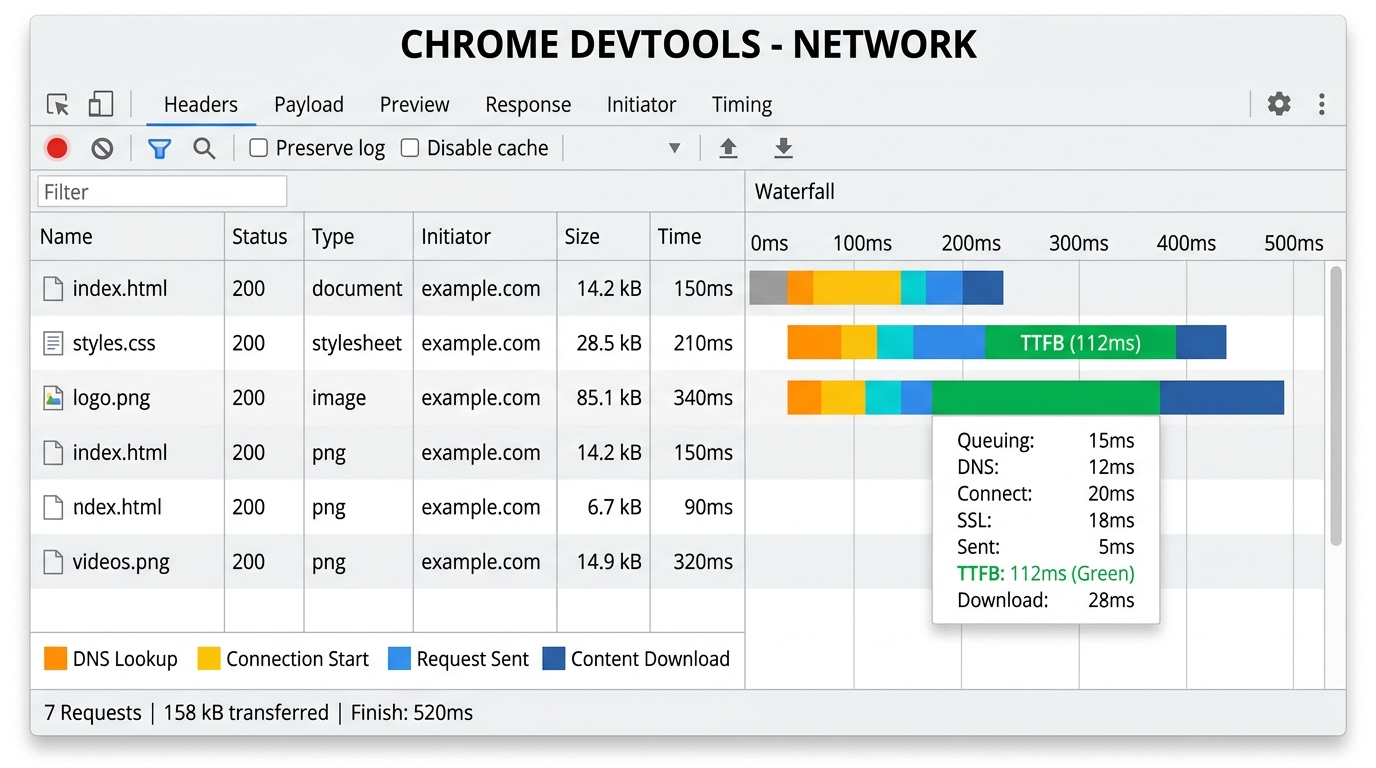This screenshot has width=1376, height=768.
Task: Click the search magnifier icon
Action: [x=204, y=147]
